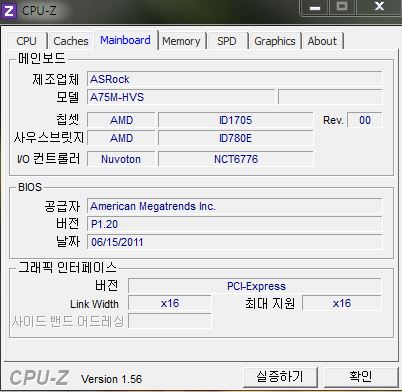This screenshot has width=402, height=392.
Task: Click the I/O 컨트롤러 label
Action: tap(49, 159)
